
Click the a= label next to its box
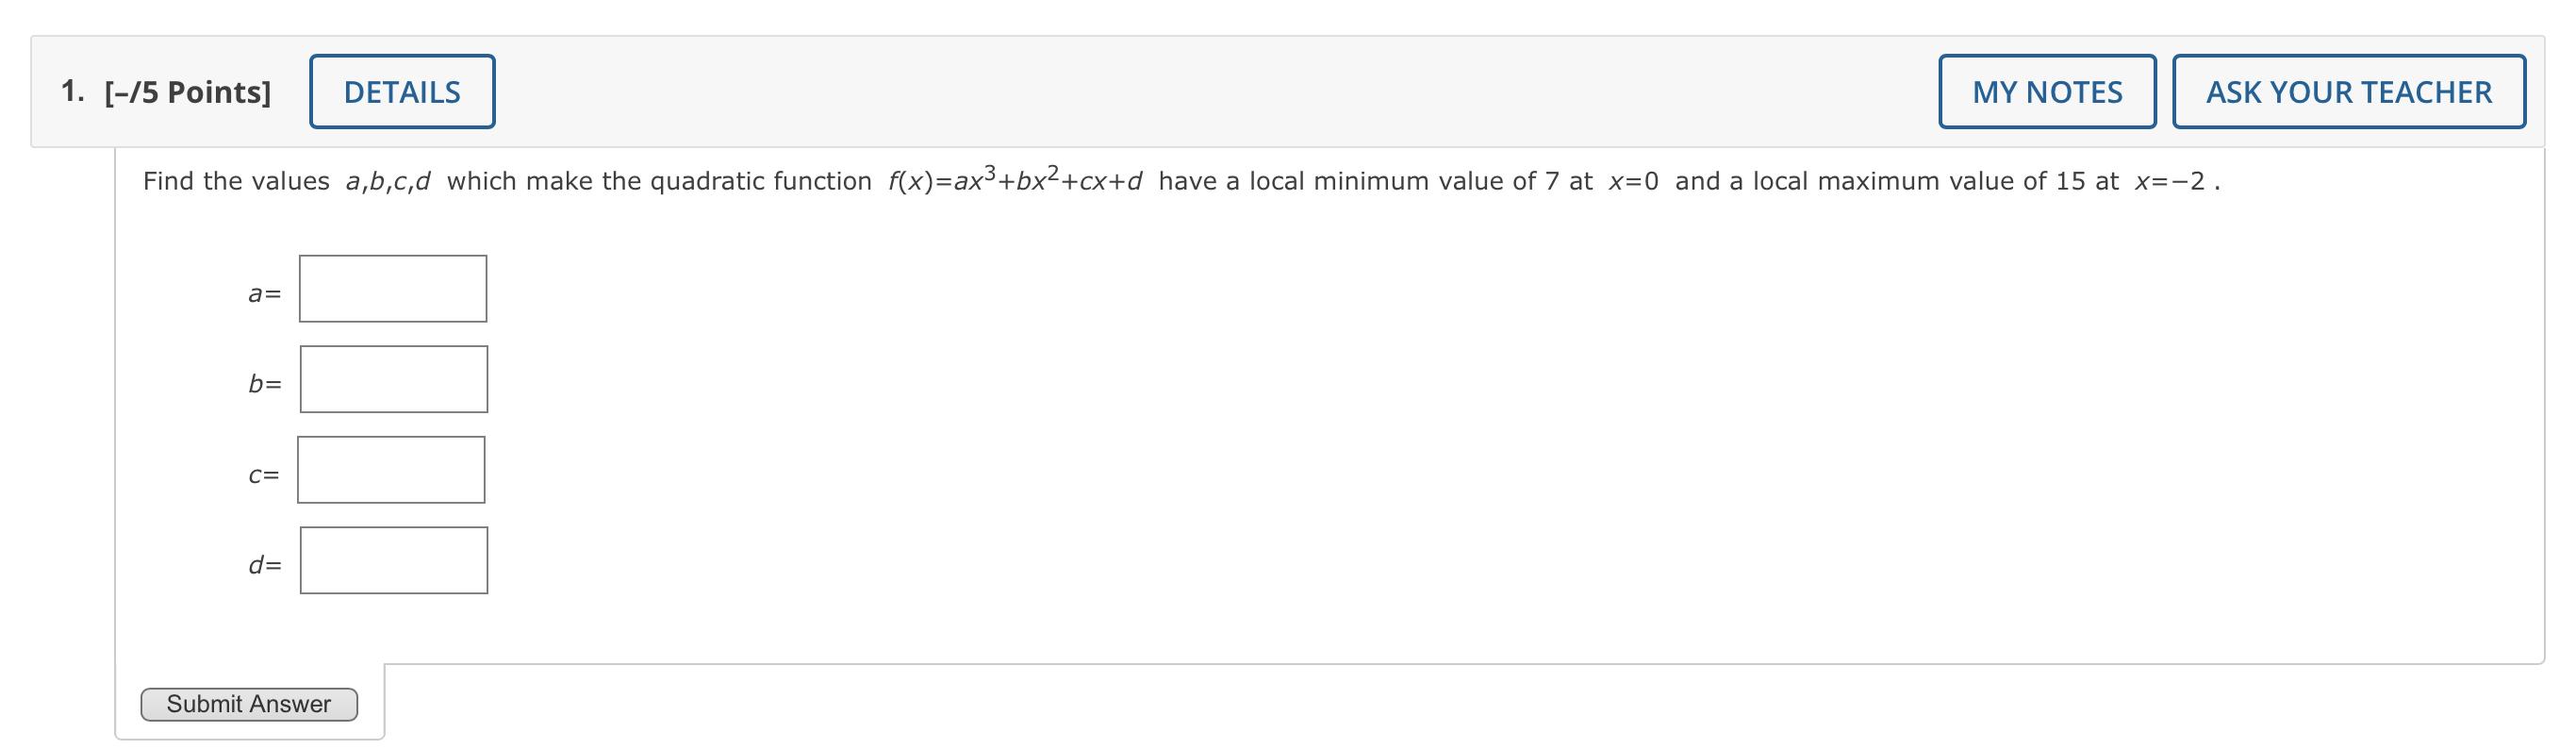[263, 293]
